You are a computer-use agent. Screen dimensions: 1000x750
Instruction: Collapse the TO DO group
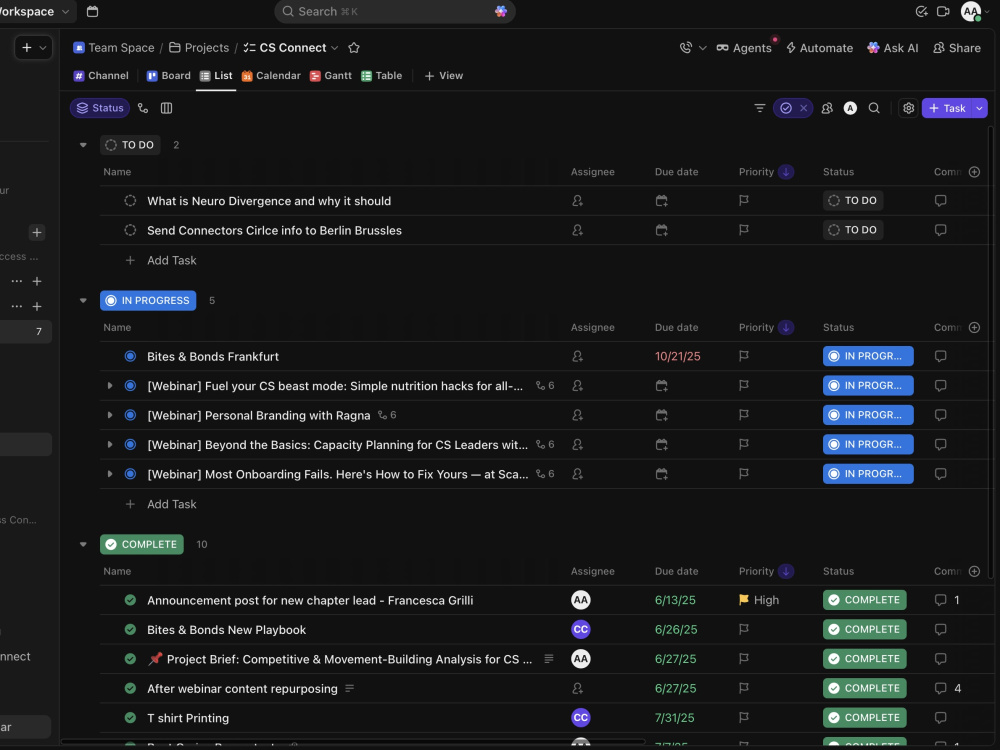83,145
